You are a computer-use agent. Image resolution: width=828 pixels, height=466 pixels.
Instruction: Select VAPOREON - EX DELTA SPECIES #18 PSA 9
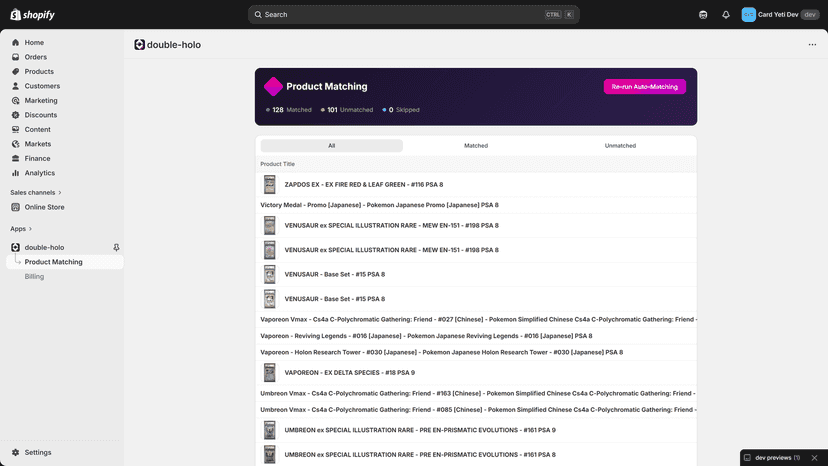point(476,372)
